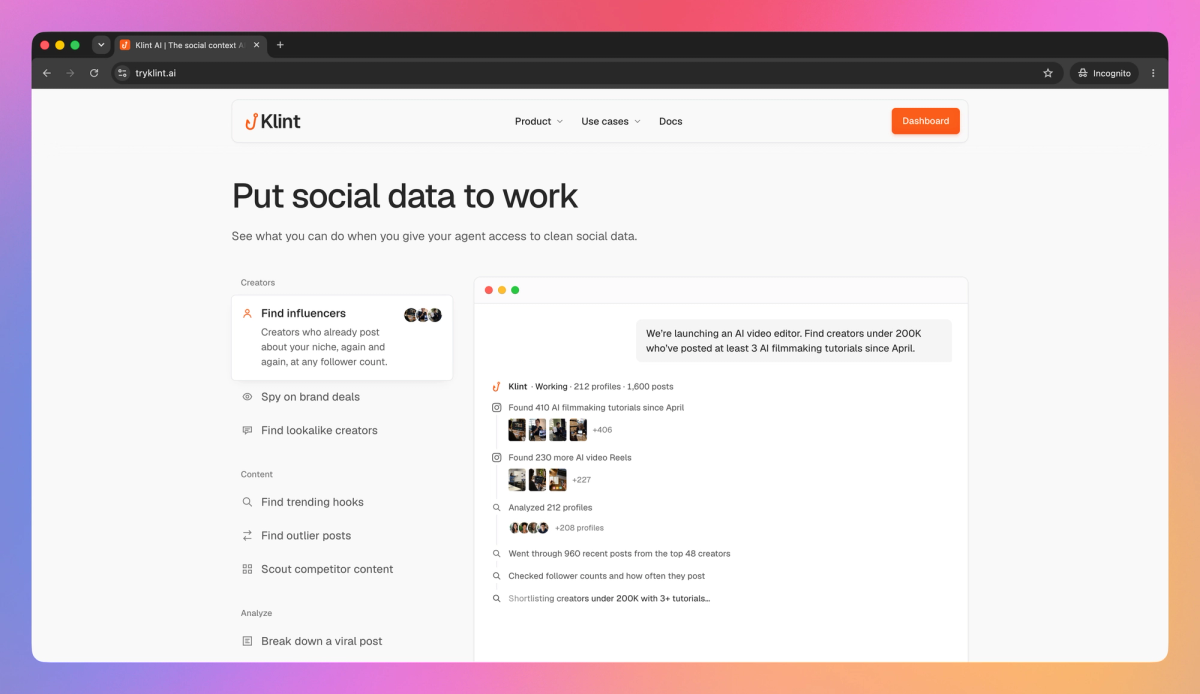The height and width of the screenshot is (694, 1200).
Task: Click the magnifier icon beside Find trending hooks
Action: click(247, 502)
